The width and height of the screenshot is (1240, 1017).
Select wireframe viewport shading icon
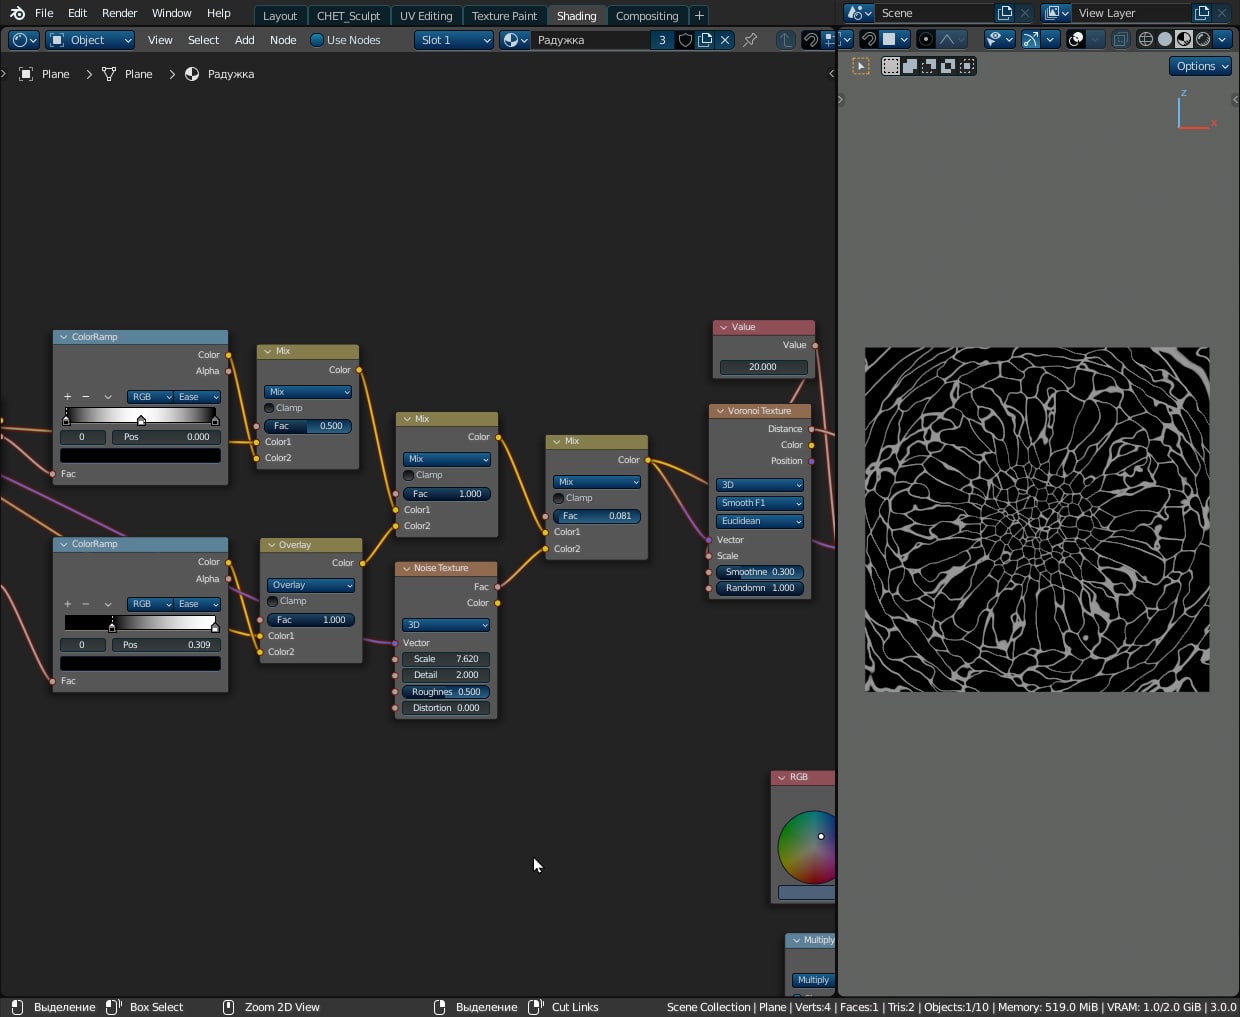[x=1146, y=39]
